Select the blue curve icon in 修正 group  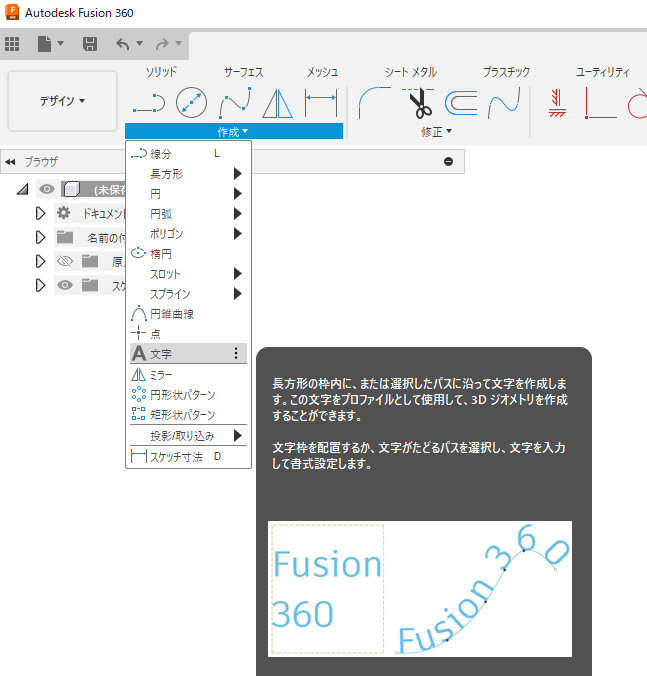click(x=504, y=103)
